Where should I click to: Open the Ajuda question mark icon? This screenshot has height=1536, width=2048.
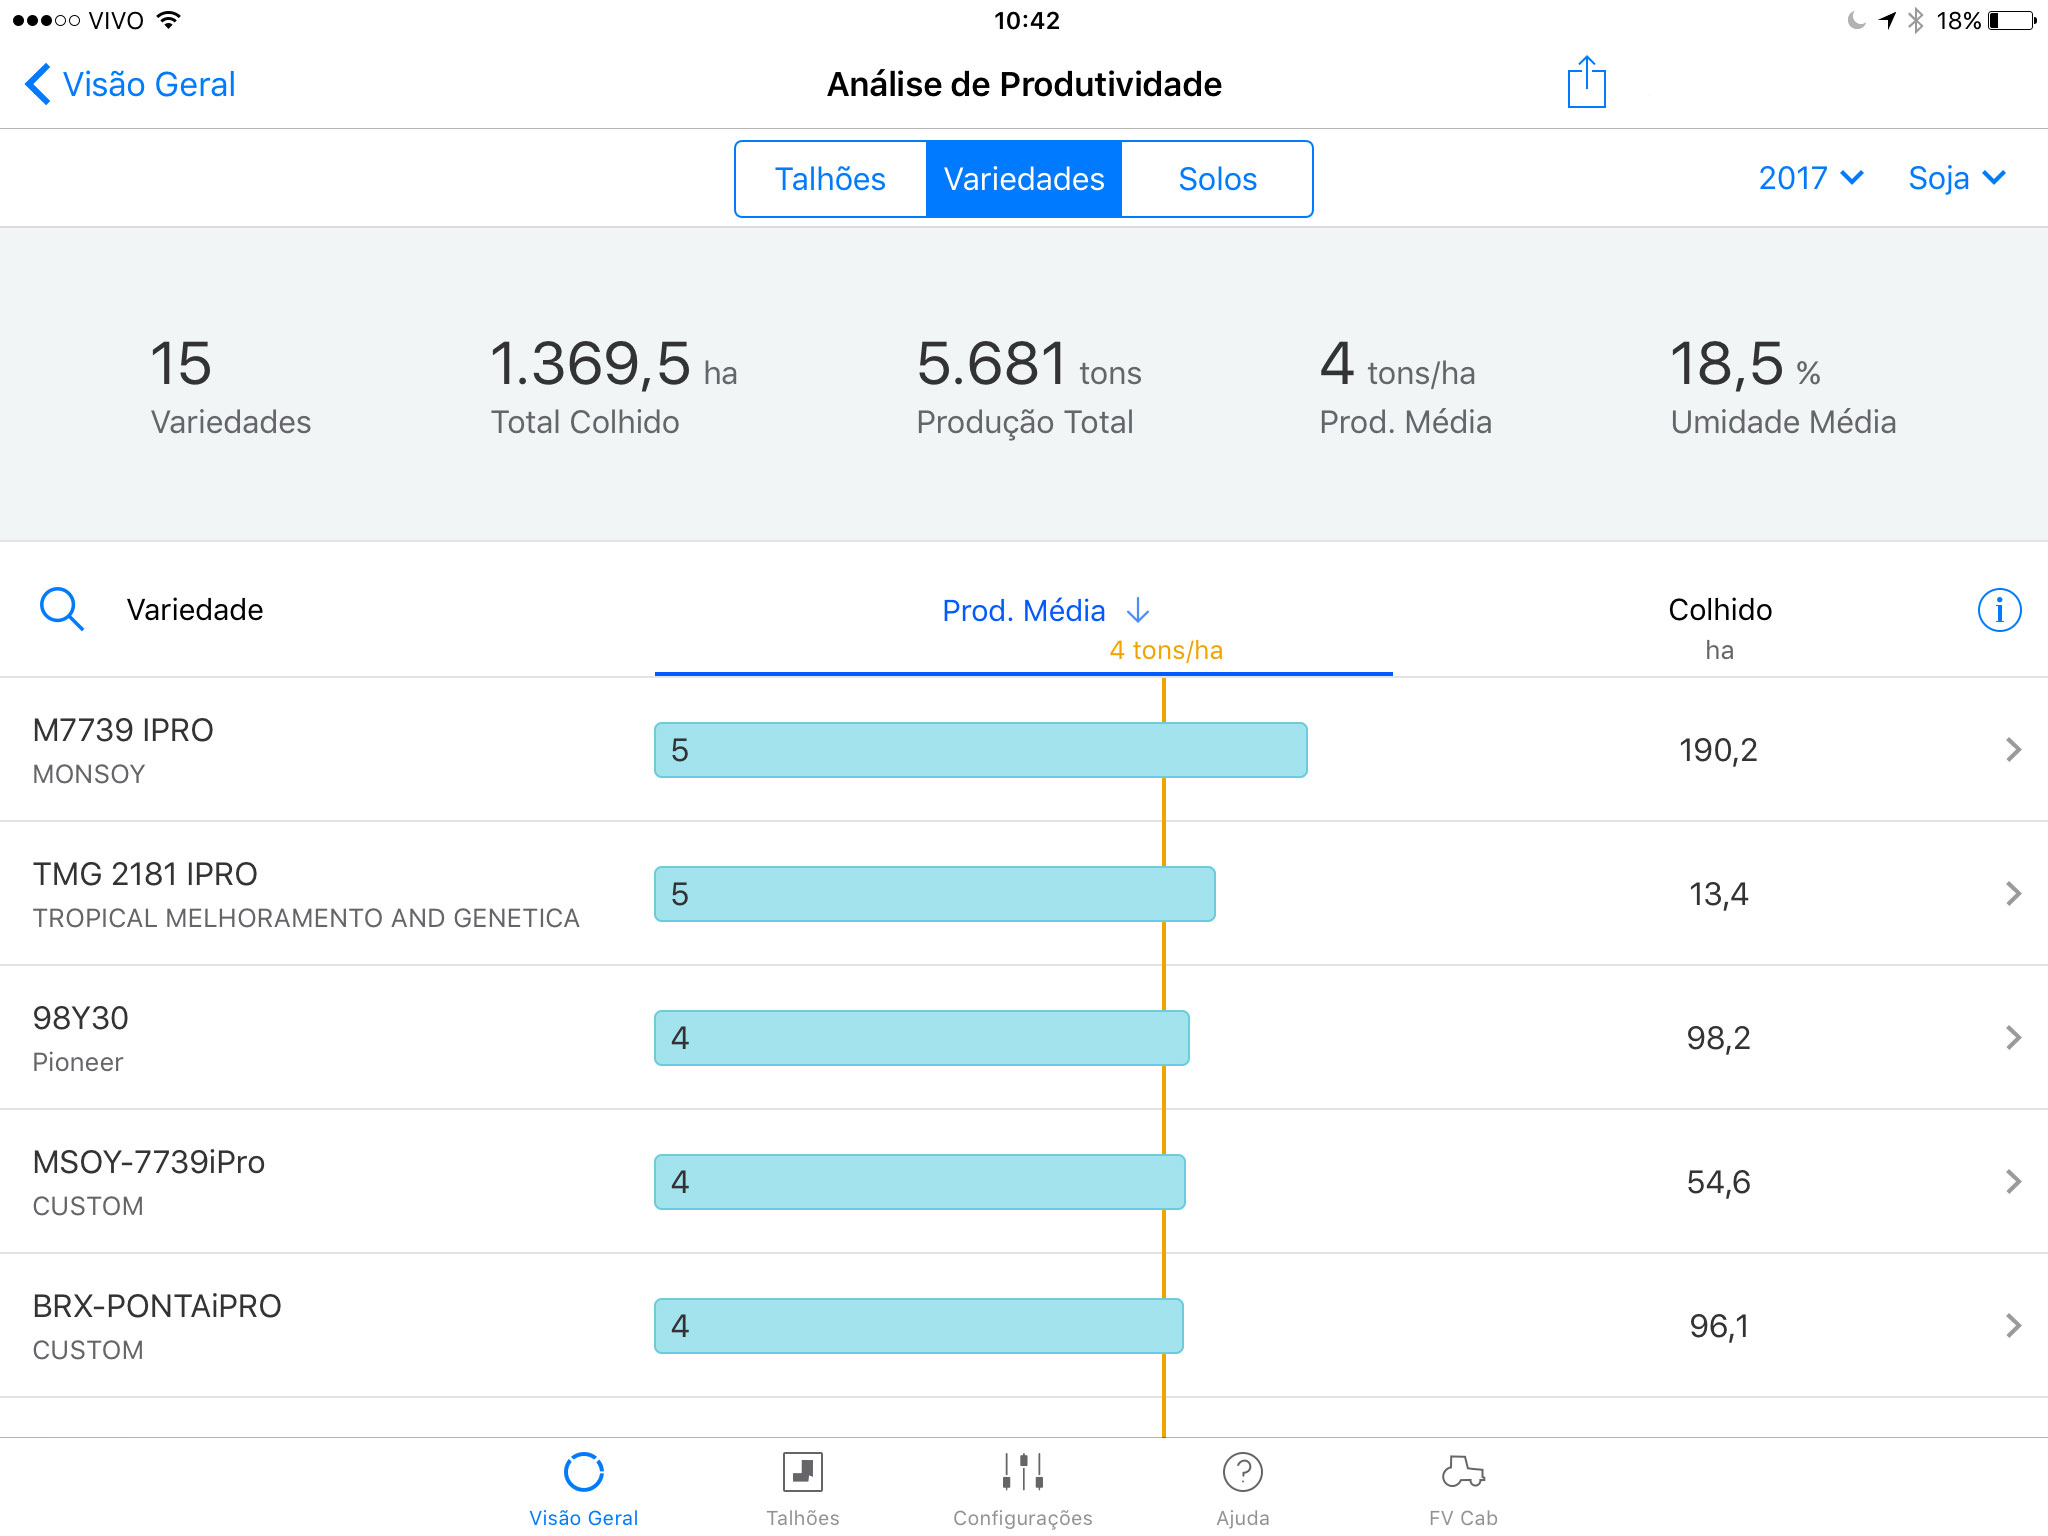click(1242, 1472)
